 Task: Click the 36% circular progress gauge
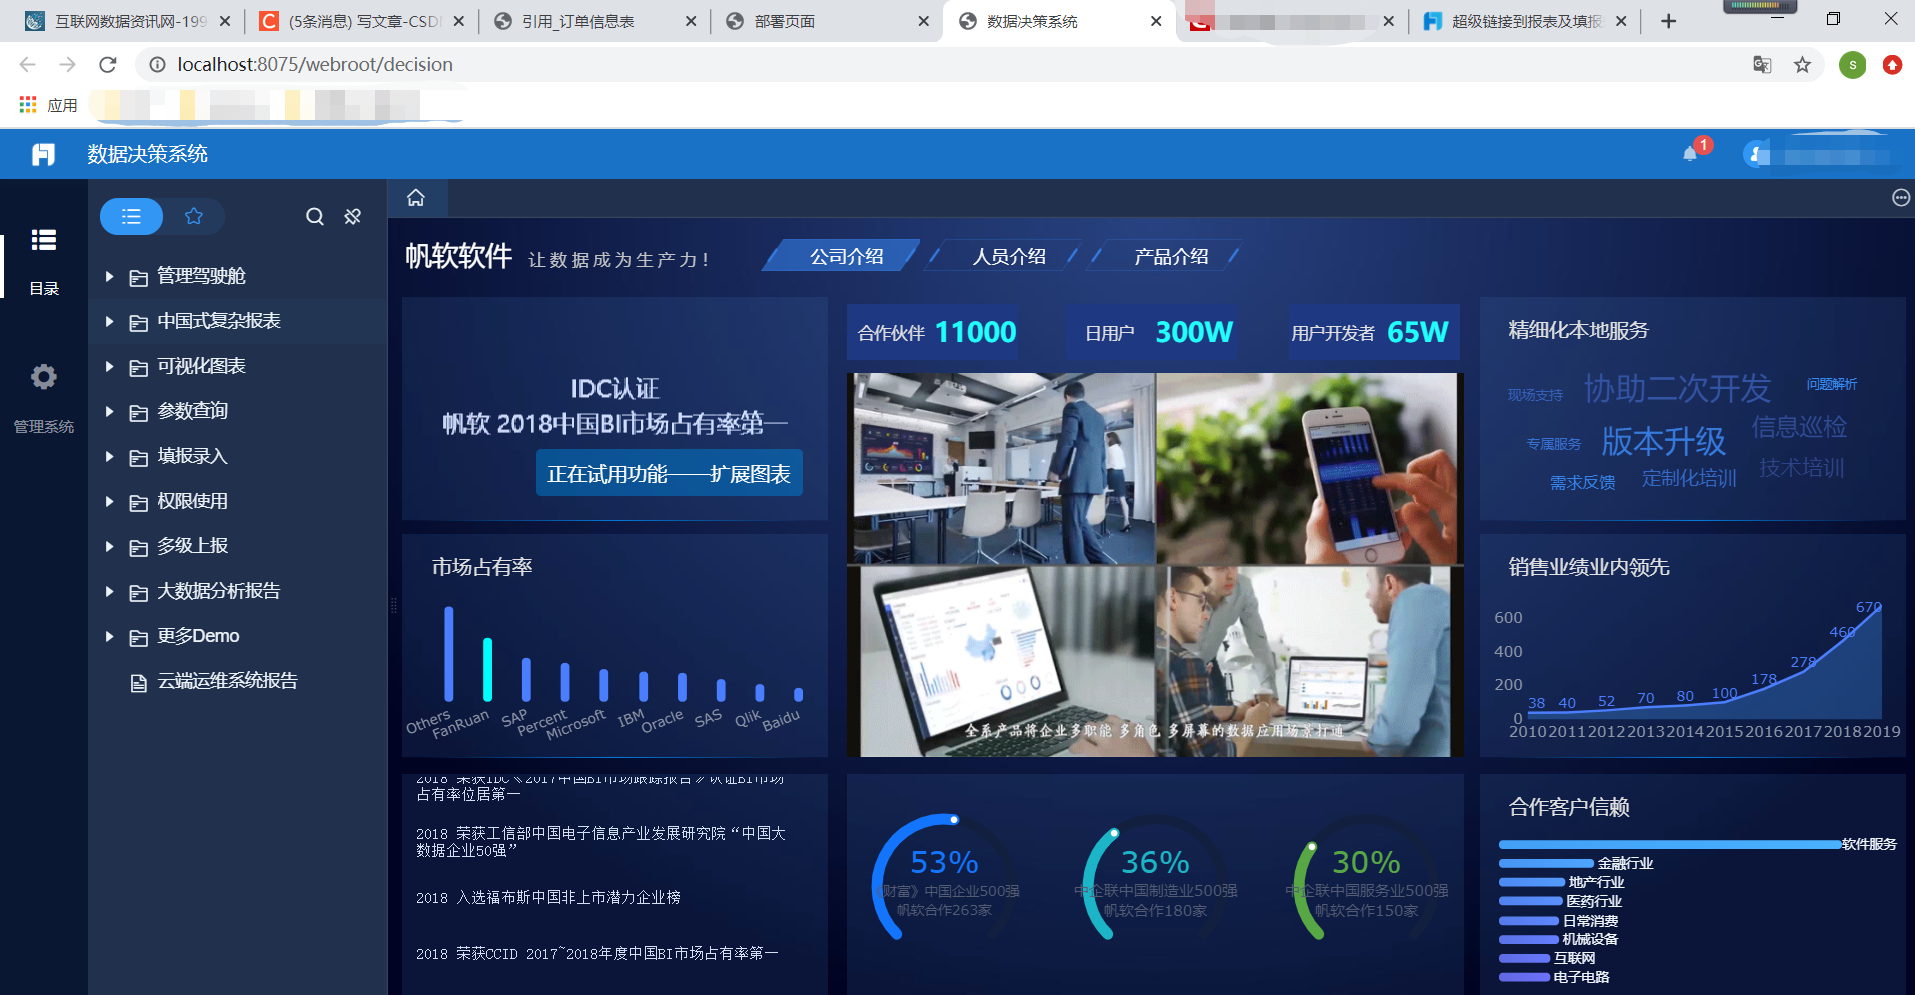coord(1155,877)
